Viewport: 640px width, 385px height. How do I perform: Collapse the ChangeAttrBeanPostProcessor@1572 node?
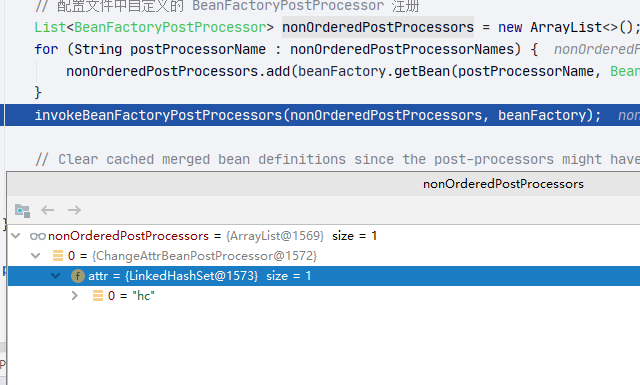coord(36,256)
